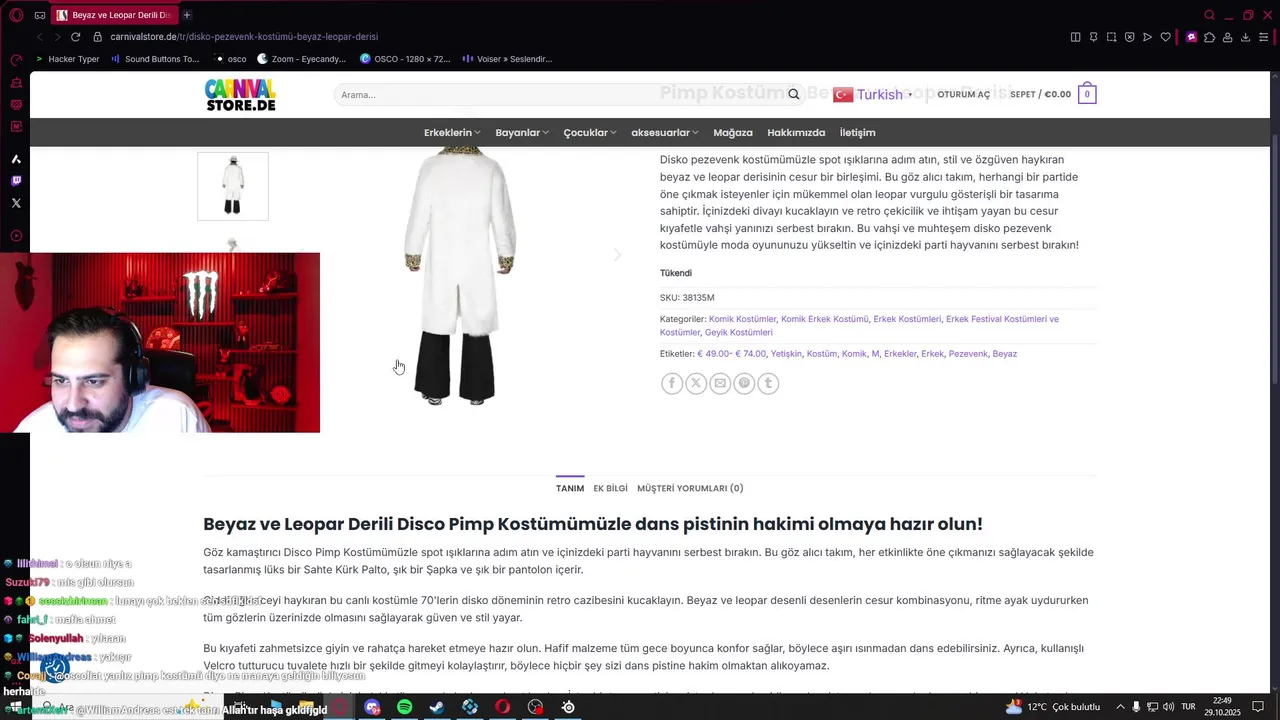
Task: Add page to bookmarks with heart icon
Action: tap(1165, 37)
